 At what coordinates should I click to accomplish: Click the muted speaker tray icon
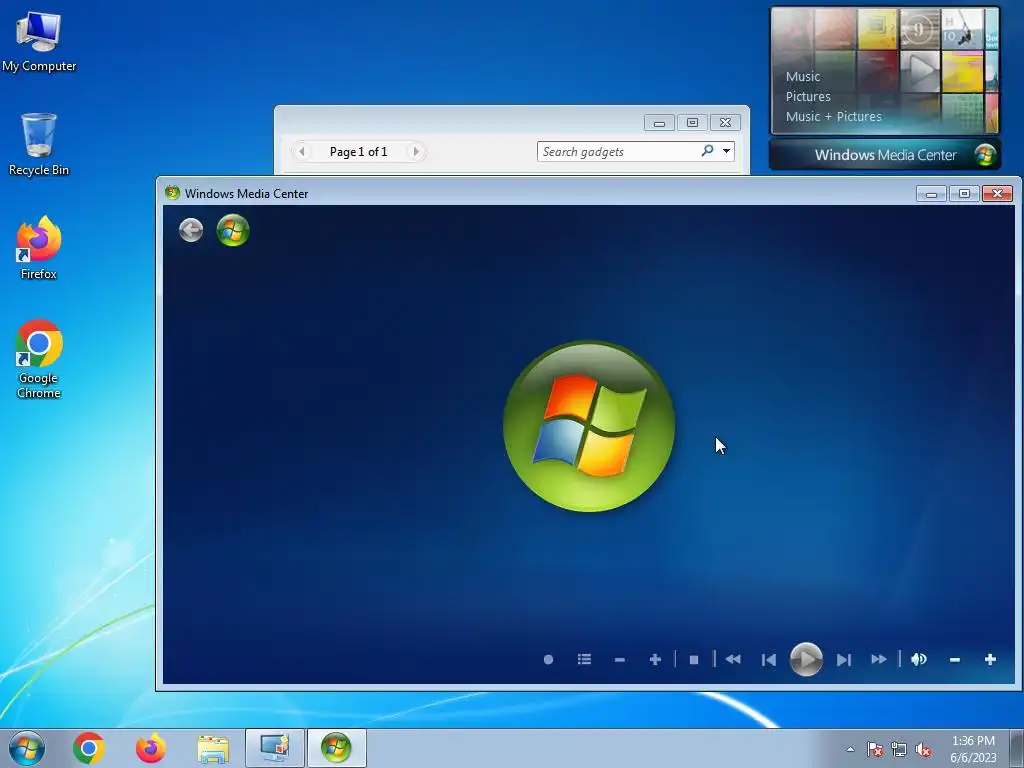tap(923, 750)
